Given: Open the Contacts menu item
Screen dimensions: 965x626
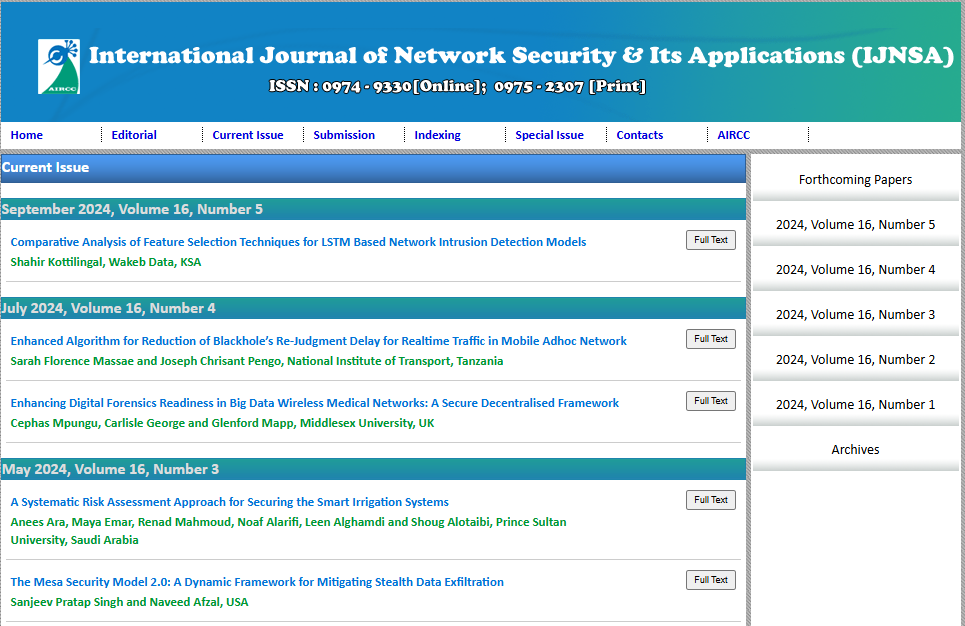Looking at the screenshot, I should (639, 135).
